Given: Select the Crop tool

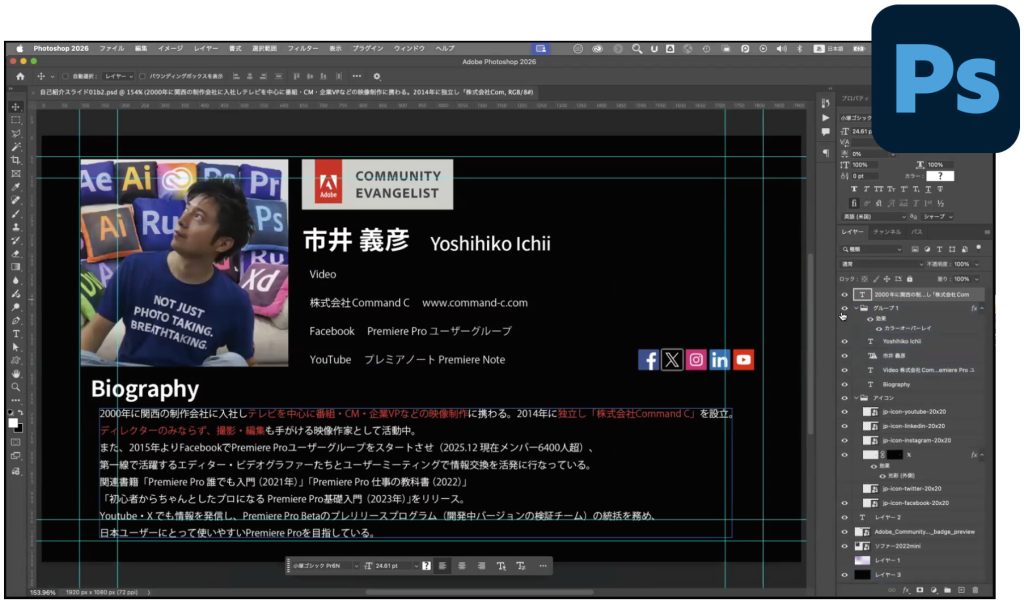Looking at the screenshot, I should [16, 160].
